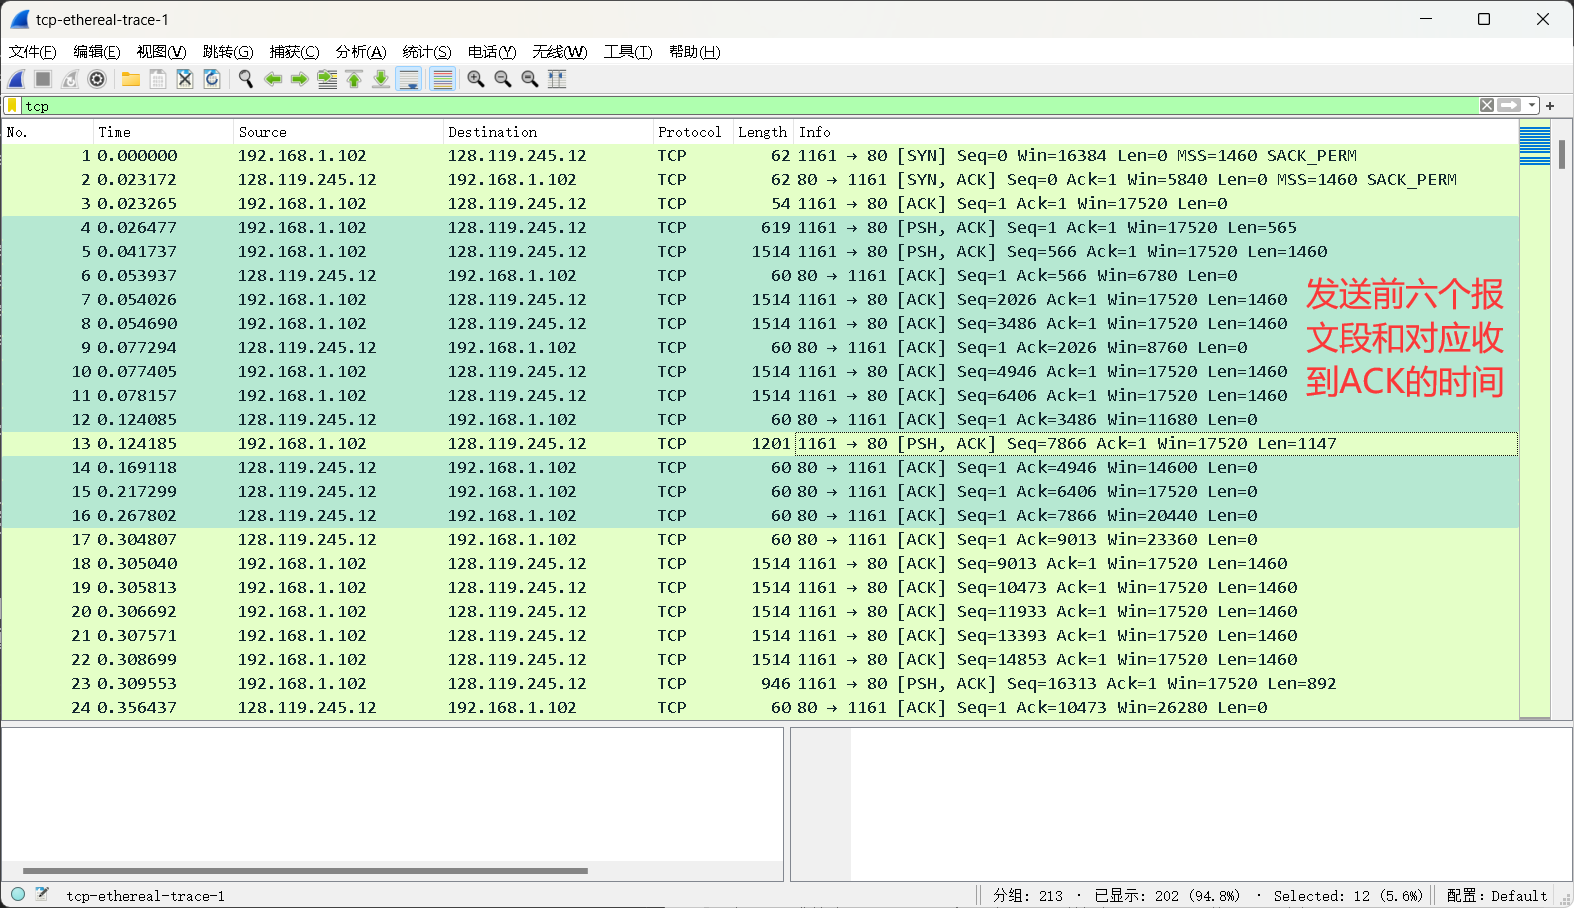Toggle auto-scroll during live capture
Image resolution: width=1574 pixels, height=908 pixels.
(x=409, y=79)
